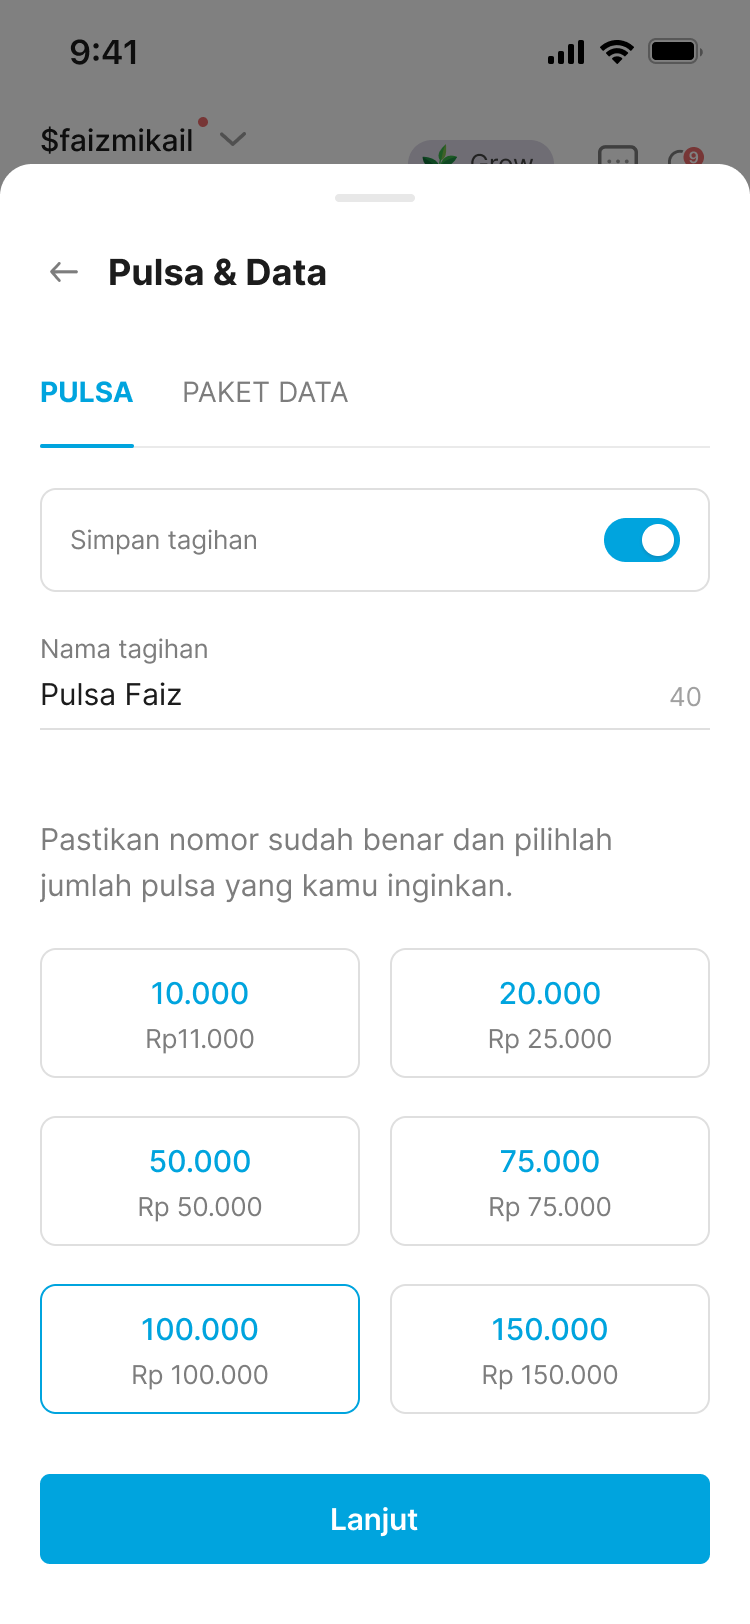This screenshot has width=750, height=1624.
Task: Tap the cellular signal bars icon
Action: 566,52
